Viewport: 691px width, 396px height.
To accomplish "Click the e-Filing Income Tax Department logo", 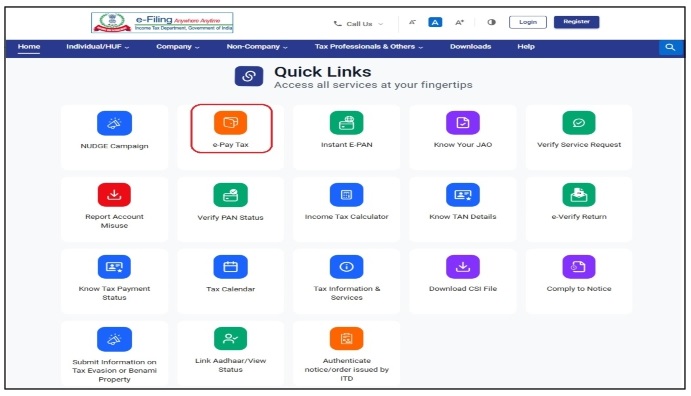I will (162, 22).
